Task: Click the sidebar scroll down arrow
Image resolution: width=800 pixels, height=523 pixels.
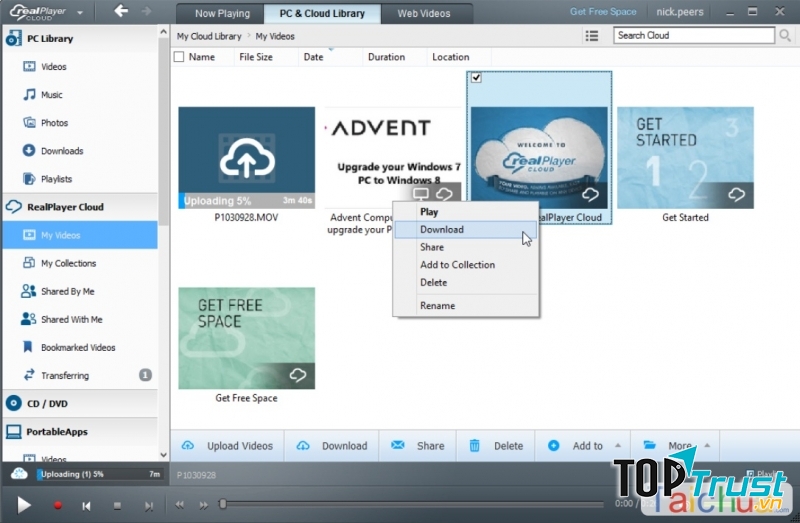Action: click(163, 455)
